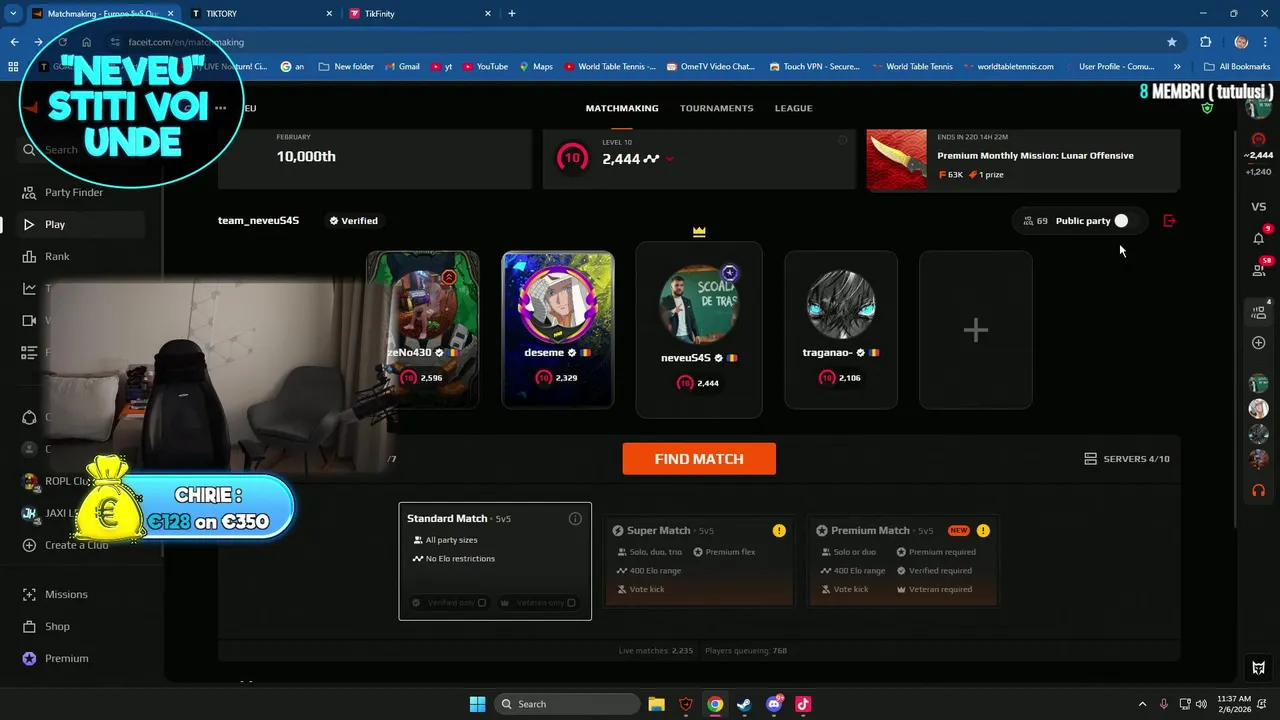1280x720 pixels.
Task: Open the All Bookmarks folder
Action: 1238,67
